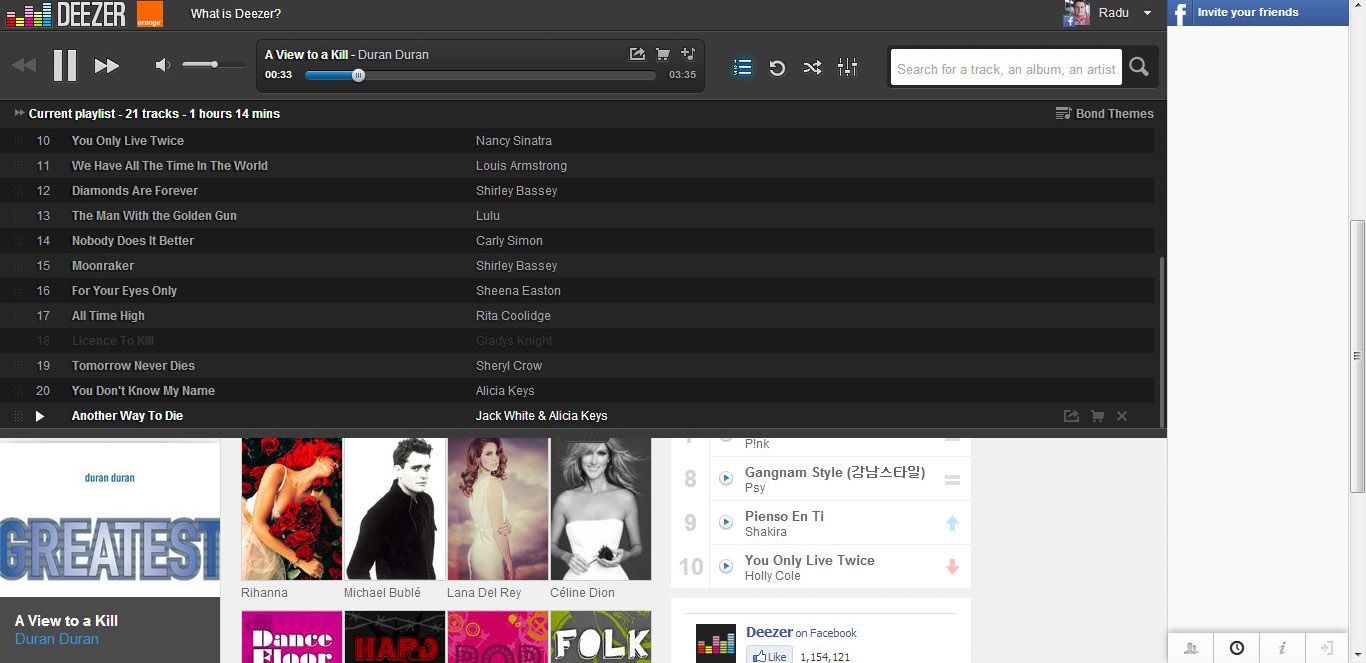The image size is (1366, 663).
Task: Click the Orange partner logo
Action: point(150,14)
